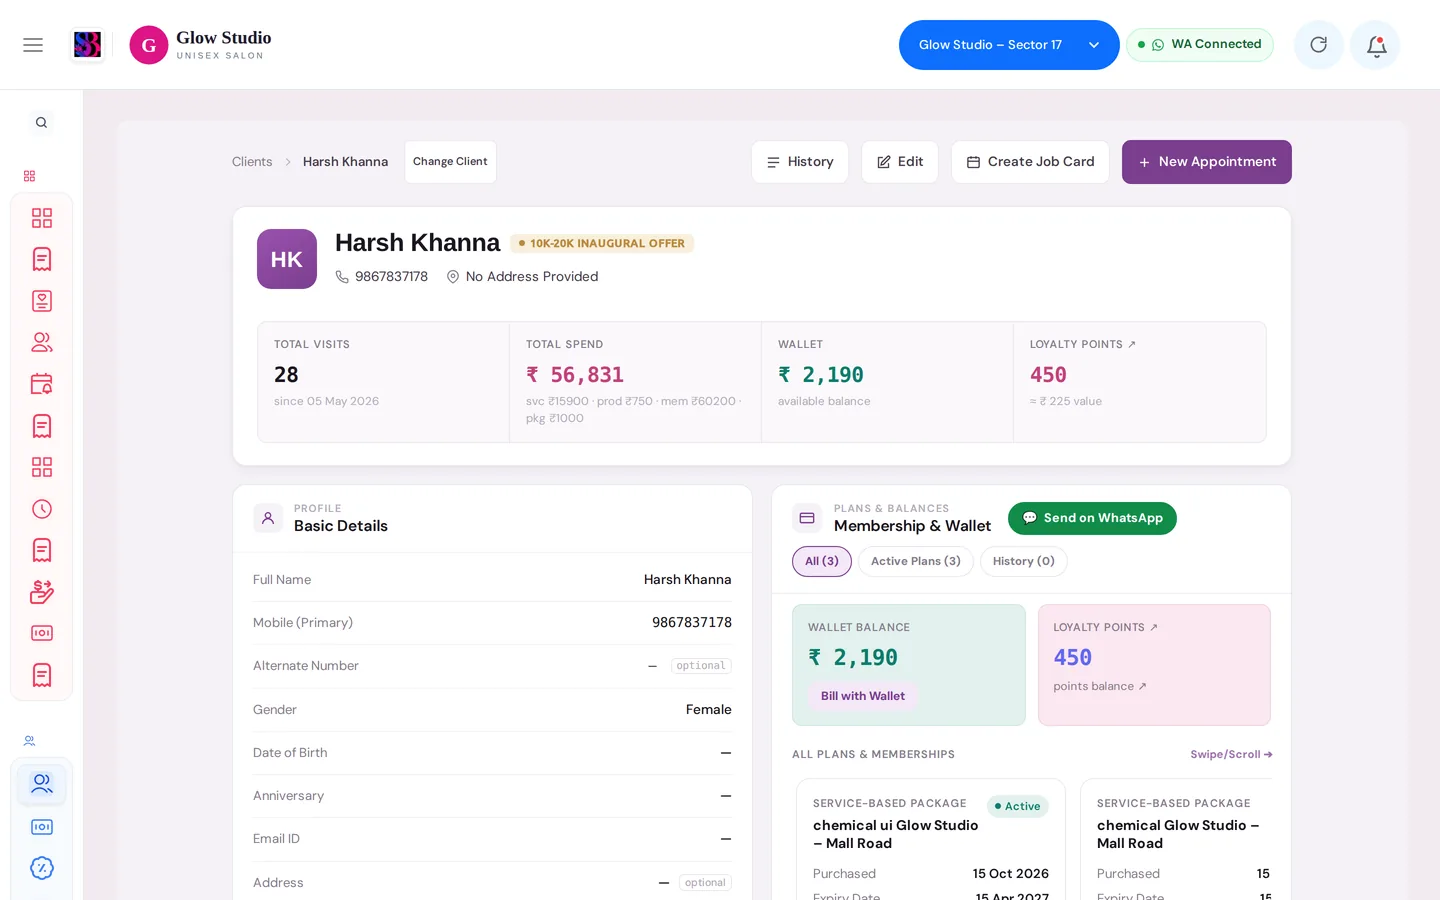Switch to History (0) tab
1440x900 pixels.
point(1024,561)
